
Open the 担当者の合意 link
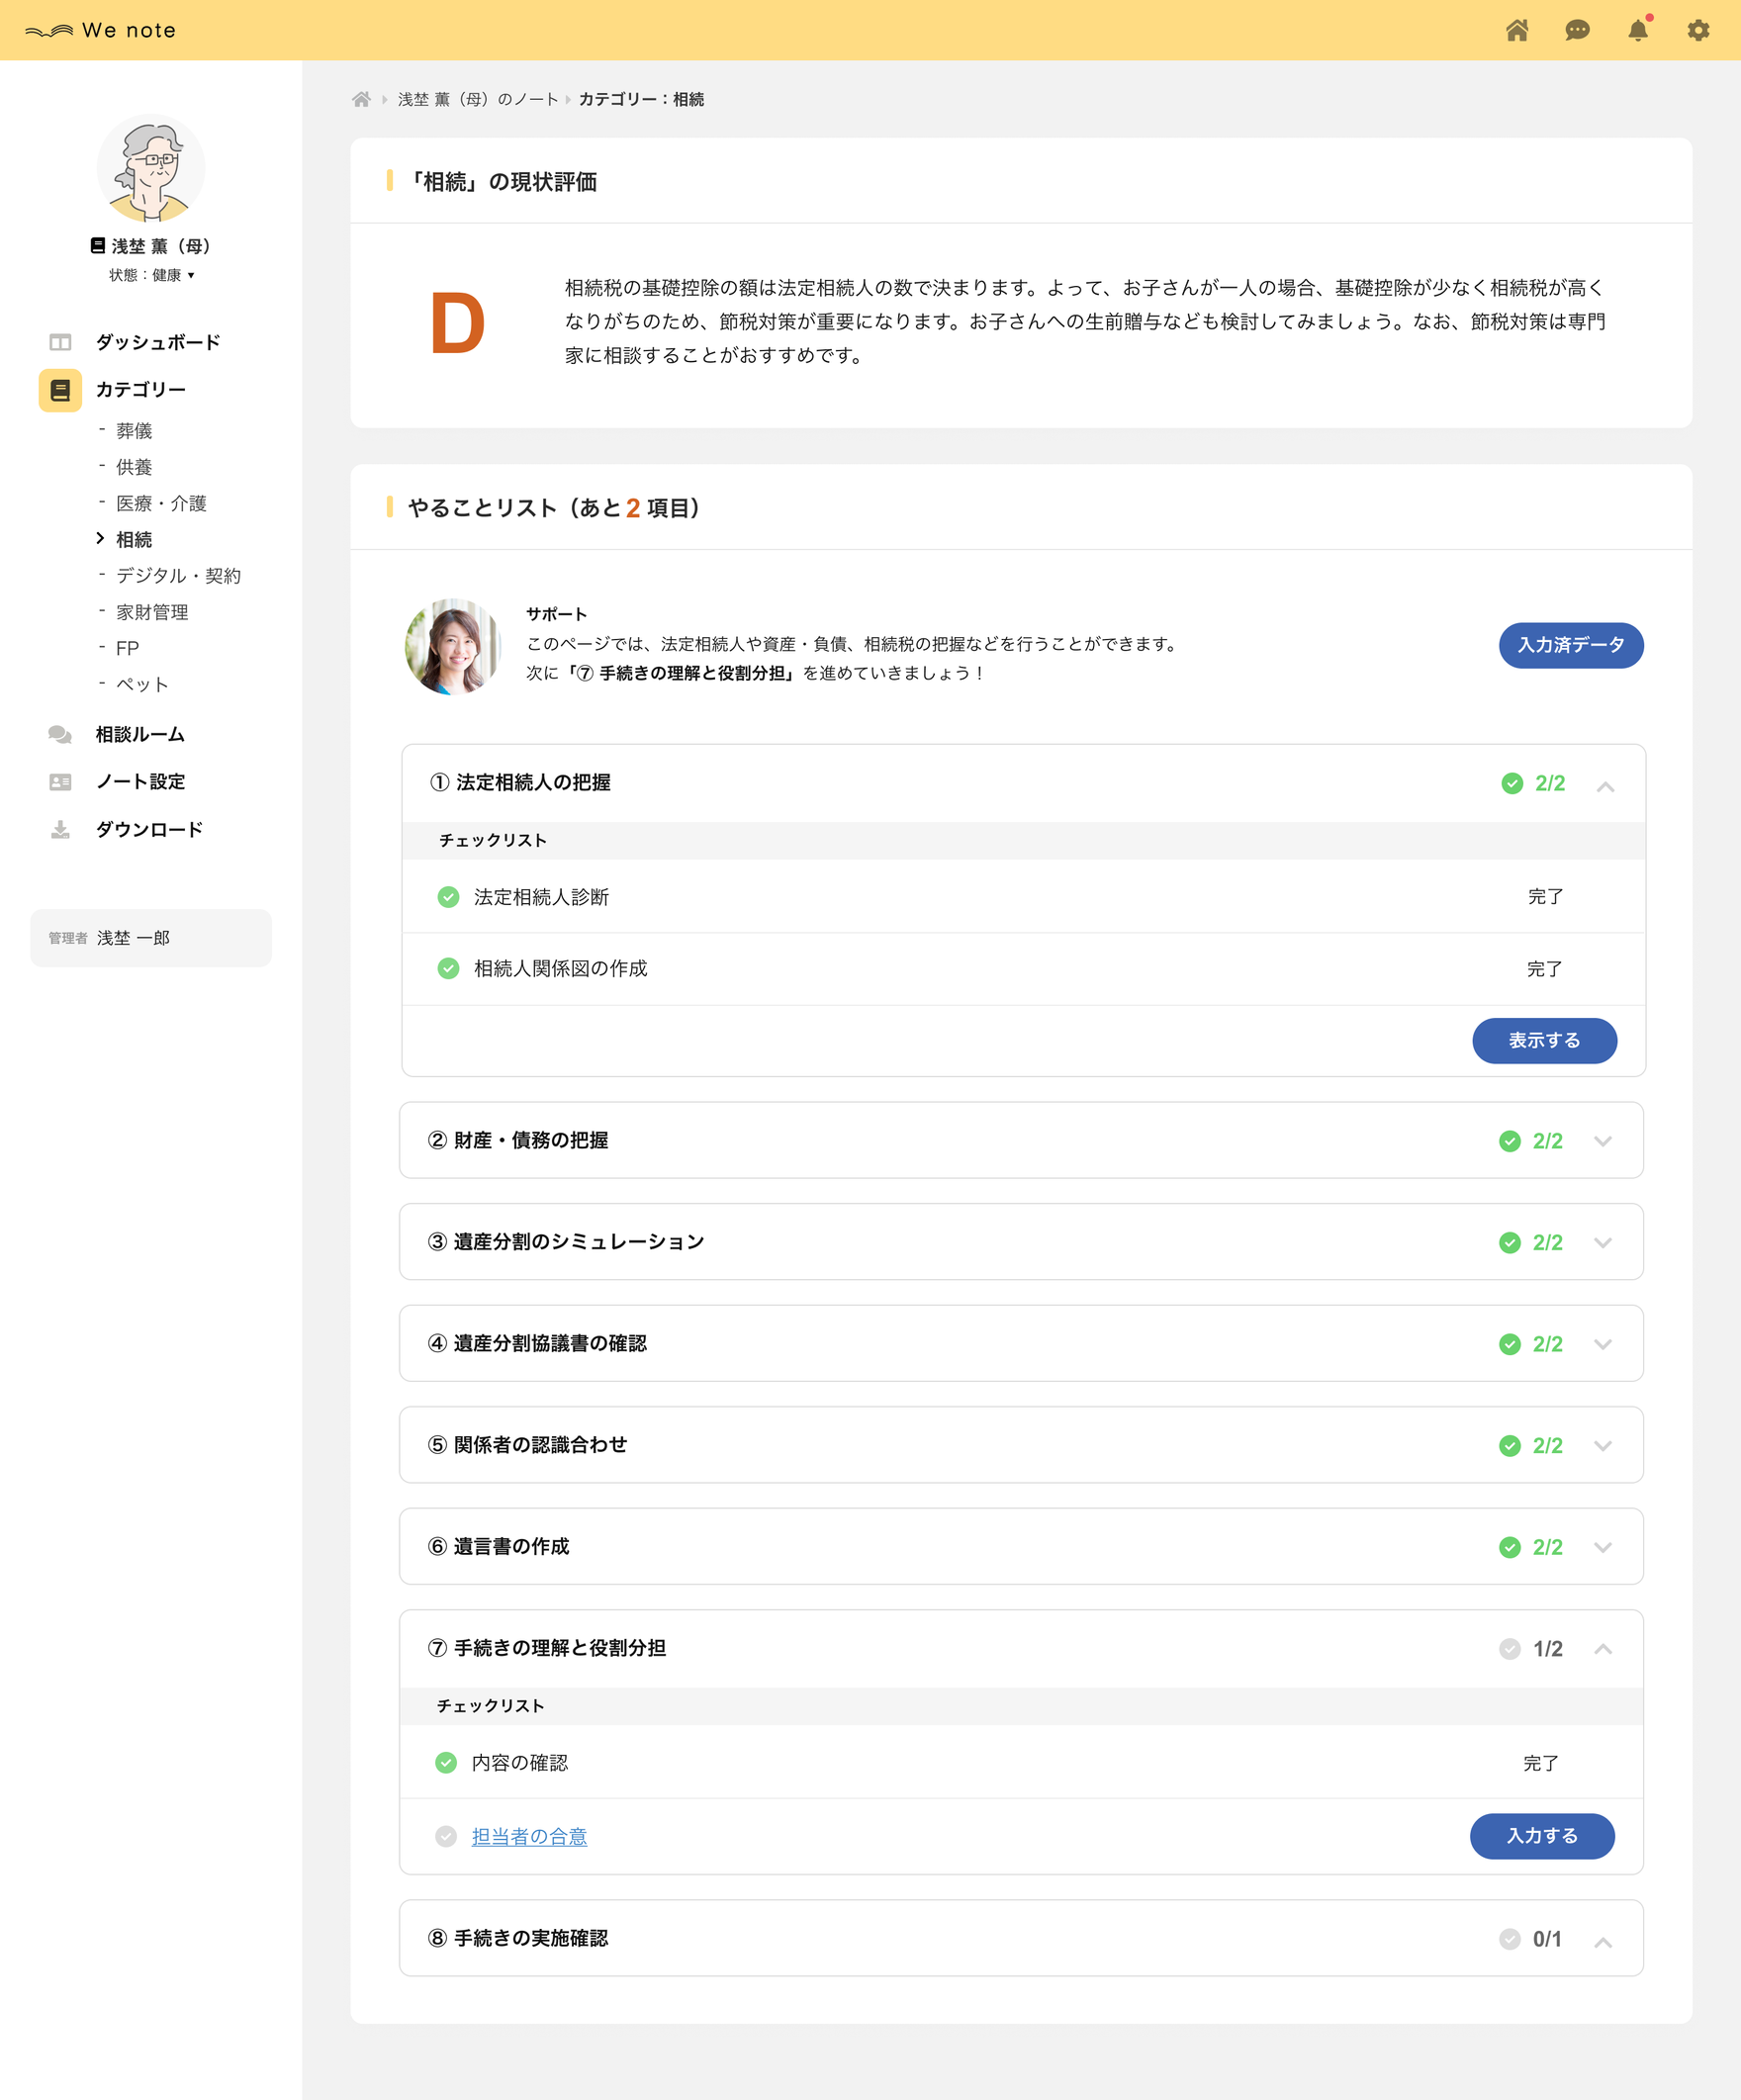(529, 1836)
